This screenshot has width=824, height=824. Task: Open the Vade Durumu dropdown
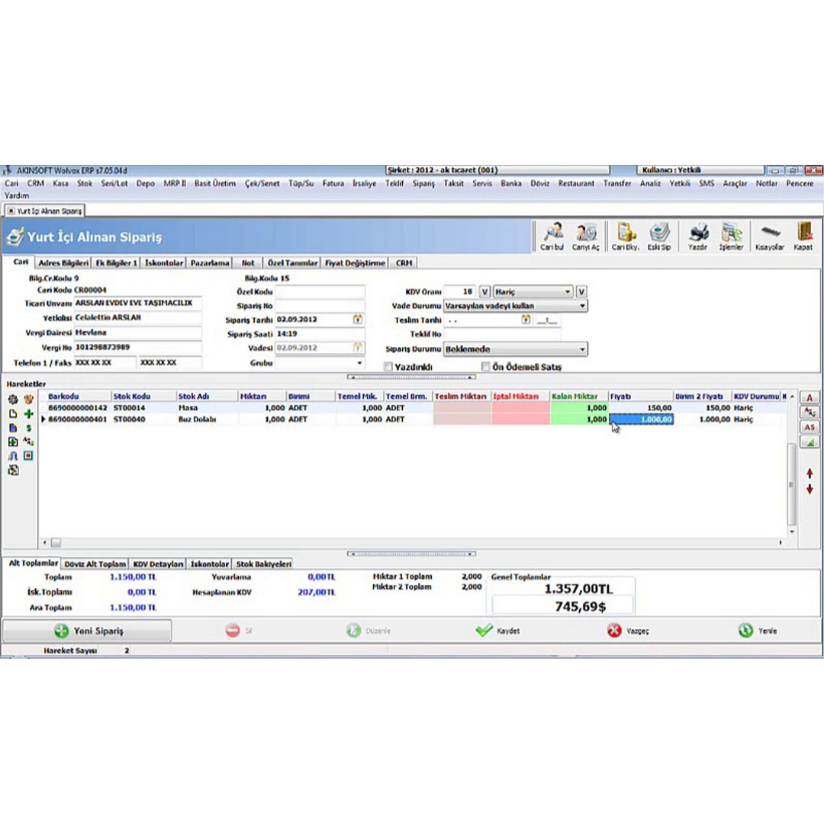tap(583, 306)
